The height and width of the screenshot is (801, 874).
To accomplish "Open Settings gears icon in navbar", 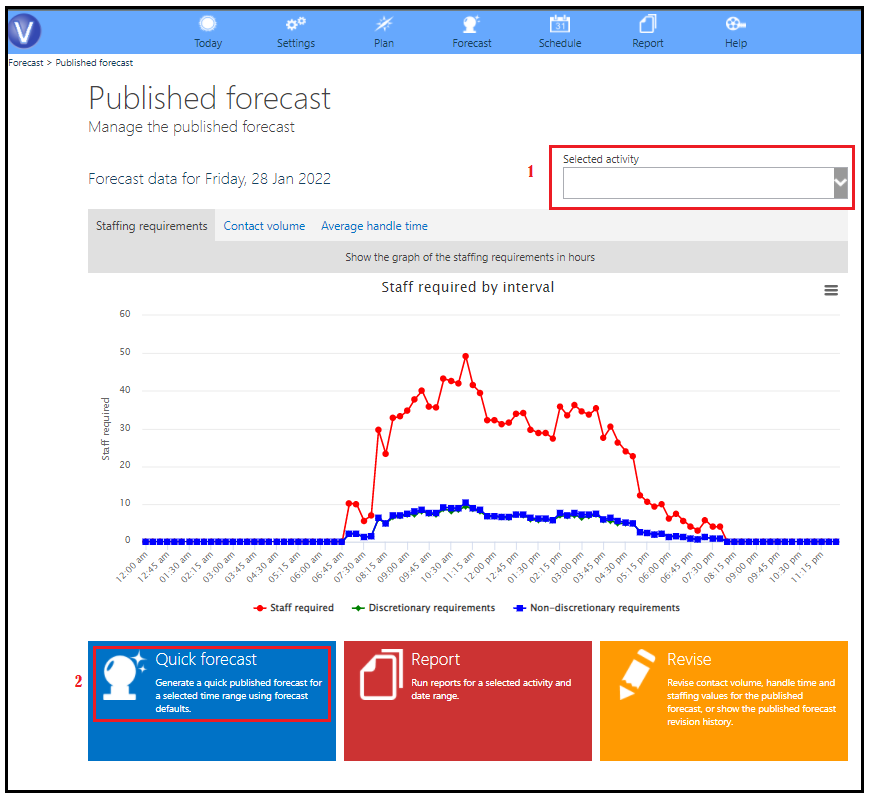I will click(x=295, y=24).
